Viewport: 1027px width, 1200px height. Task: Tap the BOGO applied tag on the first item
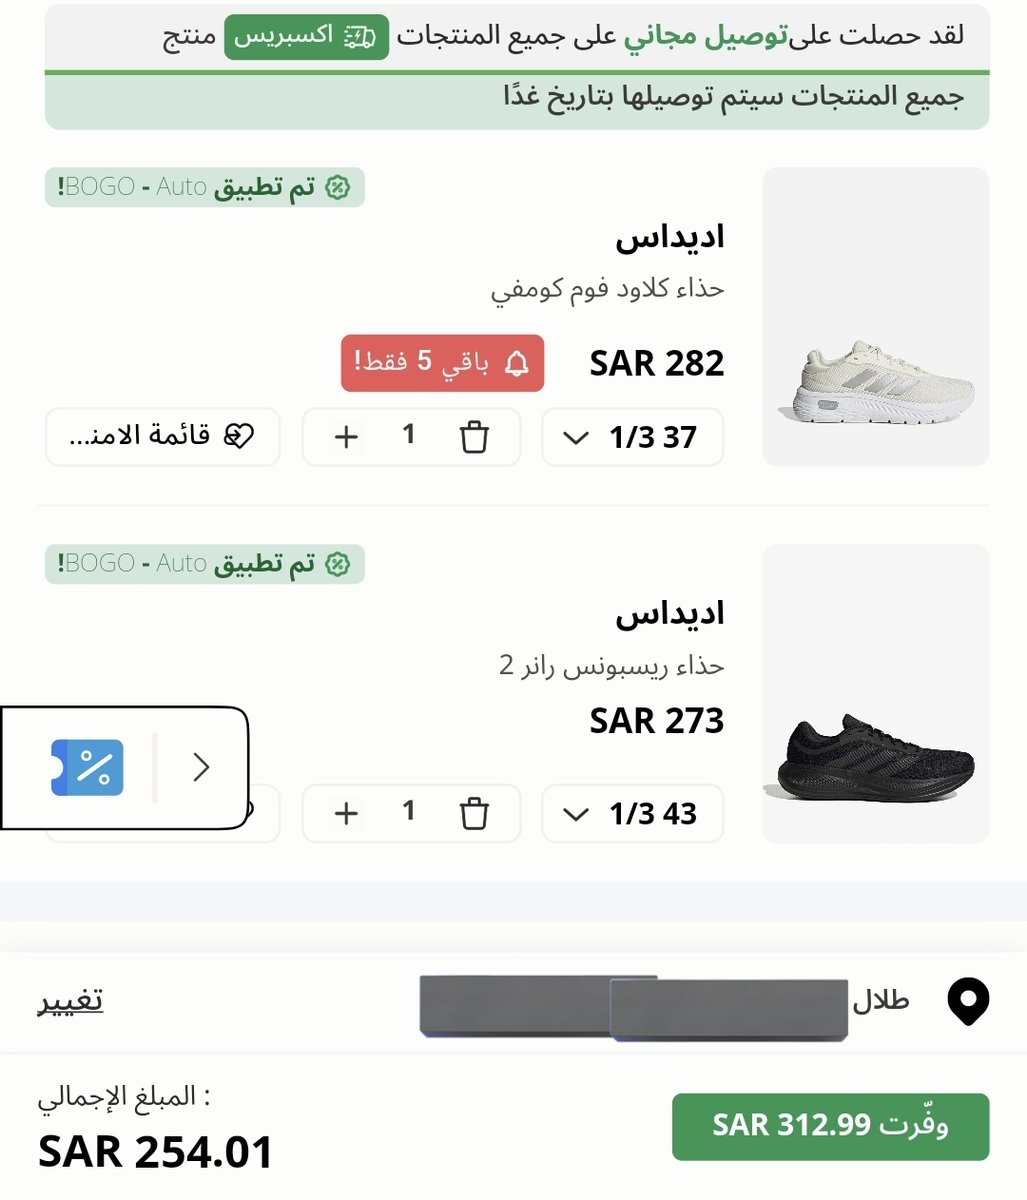click(x=205, y=187)
